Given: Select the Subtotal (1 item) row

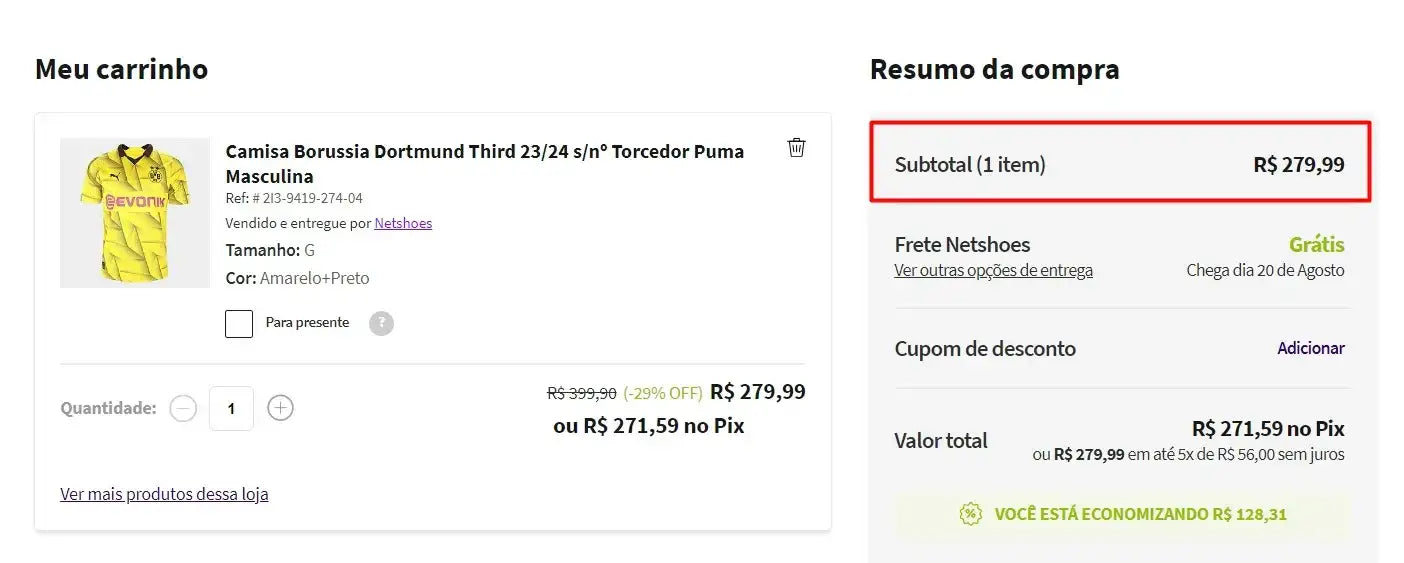Looking at the screenshot, I should (x=1119, y=164).
